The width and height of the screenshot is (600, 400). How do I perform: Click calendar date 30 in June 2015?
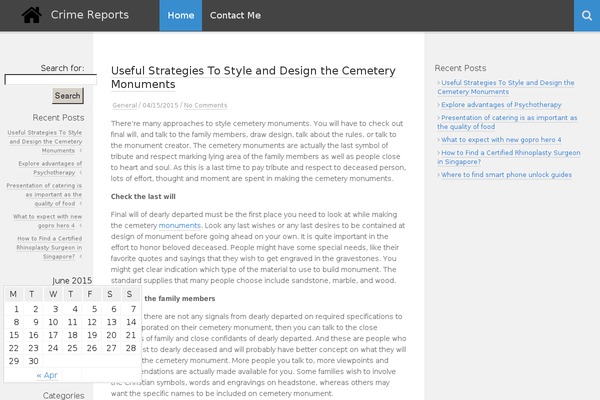[x=33, y=361]
